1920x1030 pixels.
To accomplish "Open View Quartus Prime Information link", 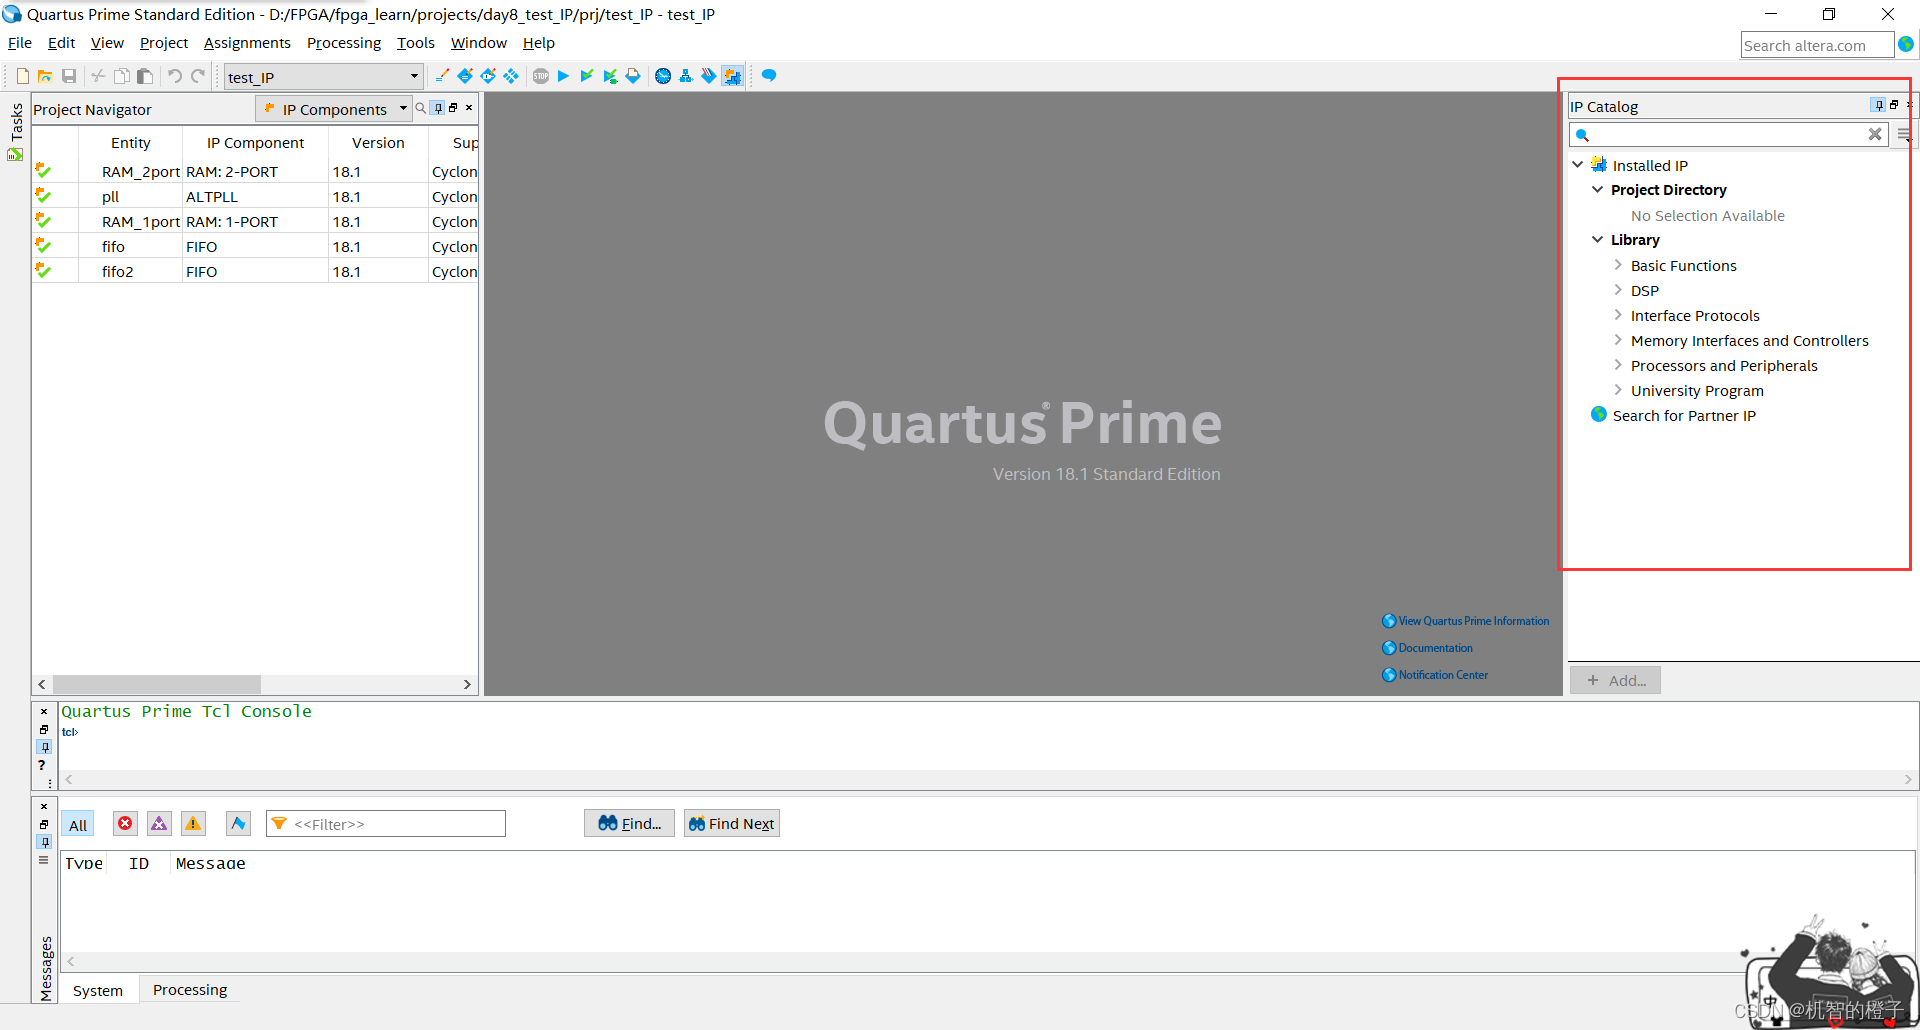I will (x=1466, y=621).
